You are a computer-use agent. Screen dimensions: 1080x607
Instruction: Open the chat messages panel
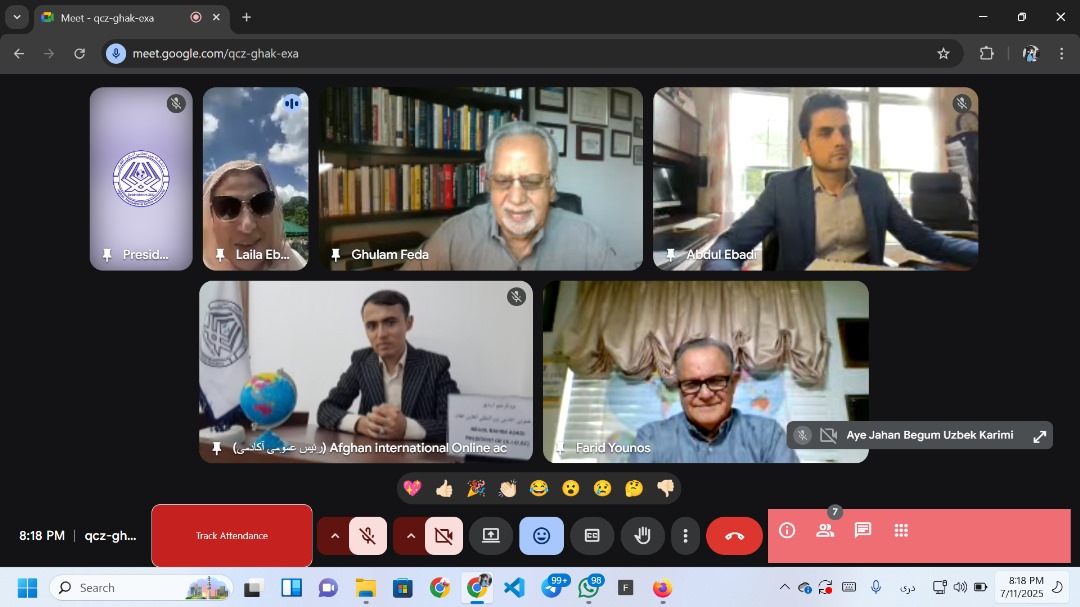click(863, 531)
